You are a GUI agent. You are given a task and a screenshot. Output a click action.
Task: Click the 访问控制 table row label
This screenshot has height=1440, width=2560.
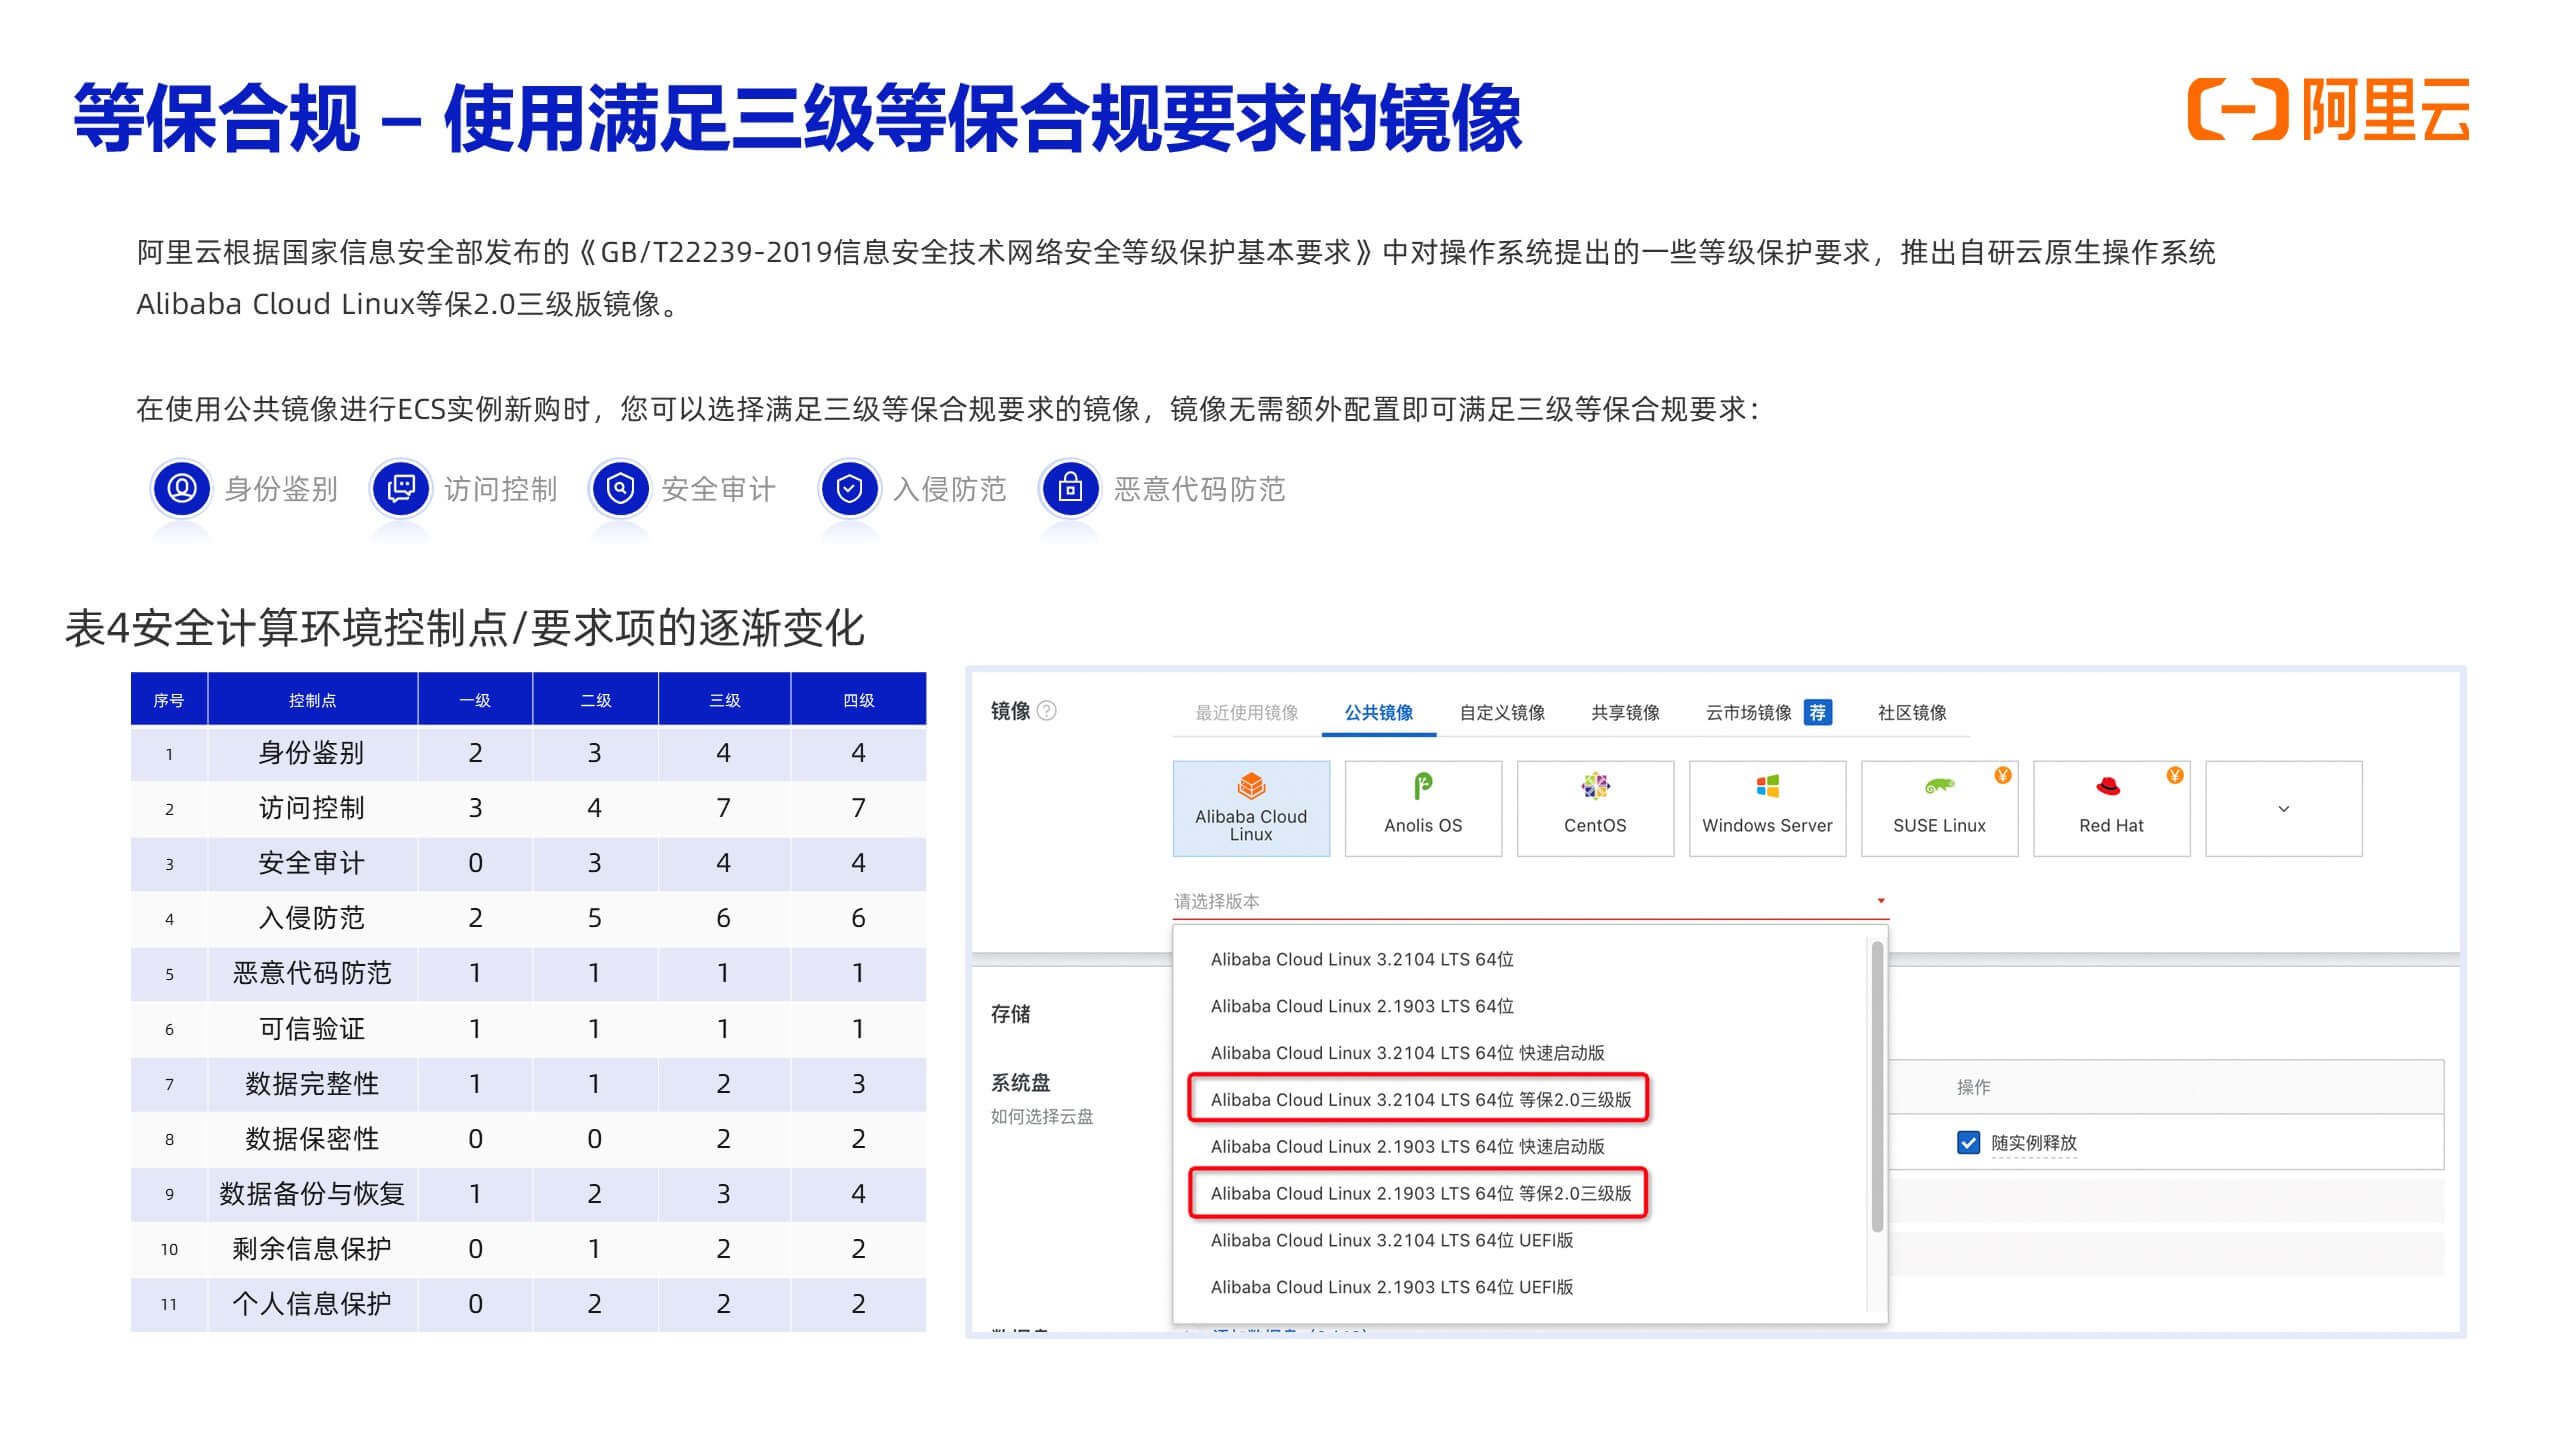pyautogui.click(x=311, y=808)
